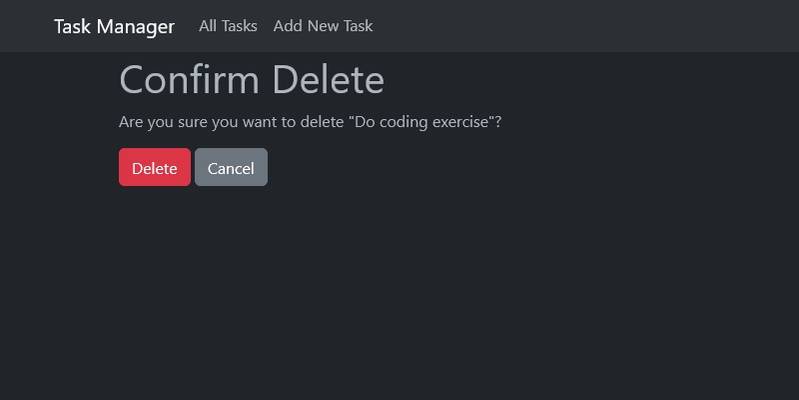Click the Task Manager brand link

[x=114, y=26]
